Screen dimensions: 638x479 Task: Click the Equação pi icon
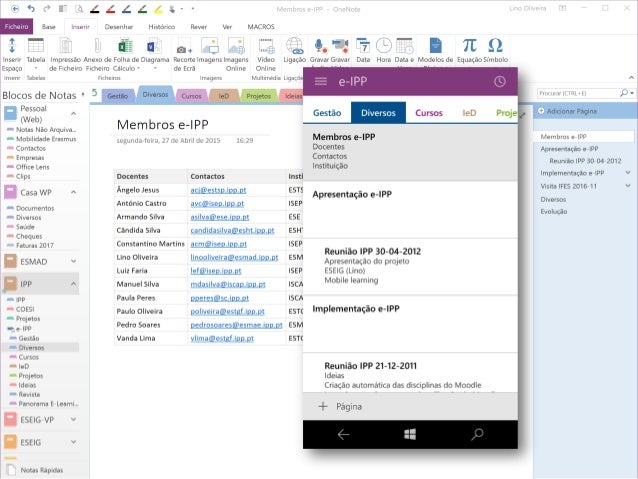470,47
